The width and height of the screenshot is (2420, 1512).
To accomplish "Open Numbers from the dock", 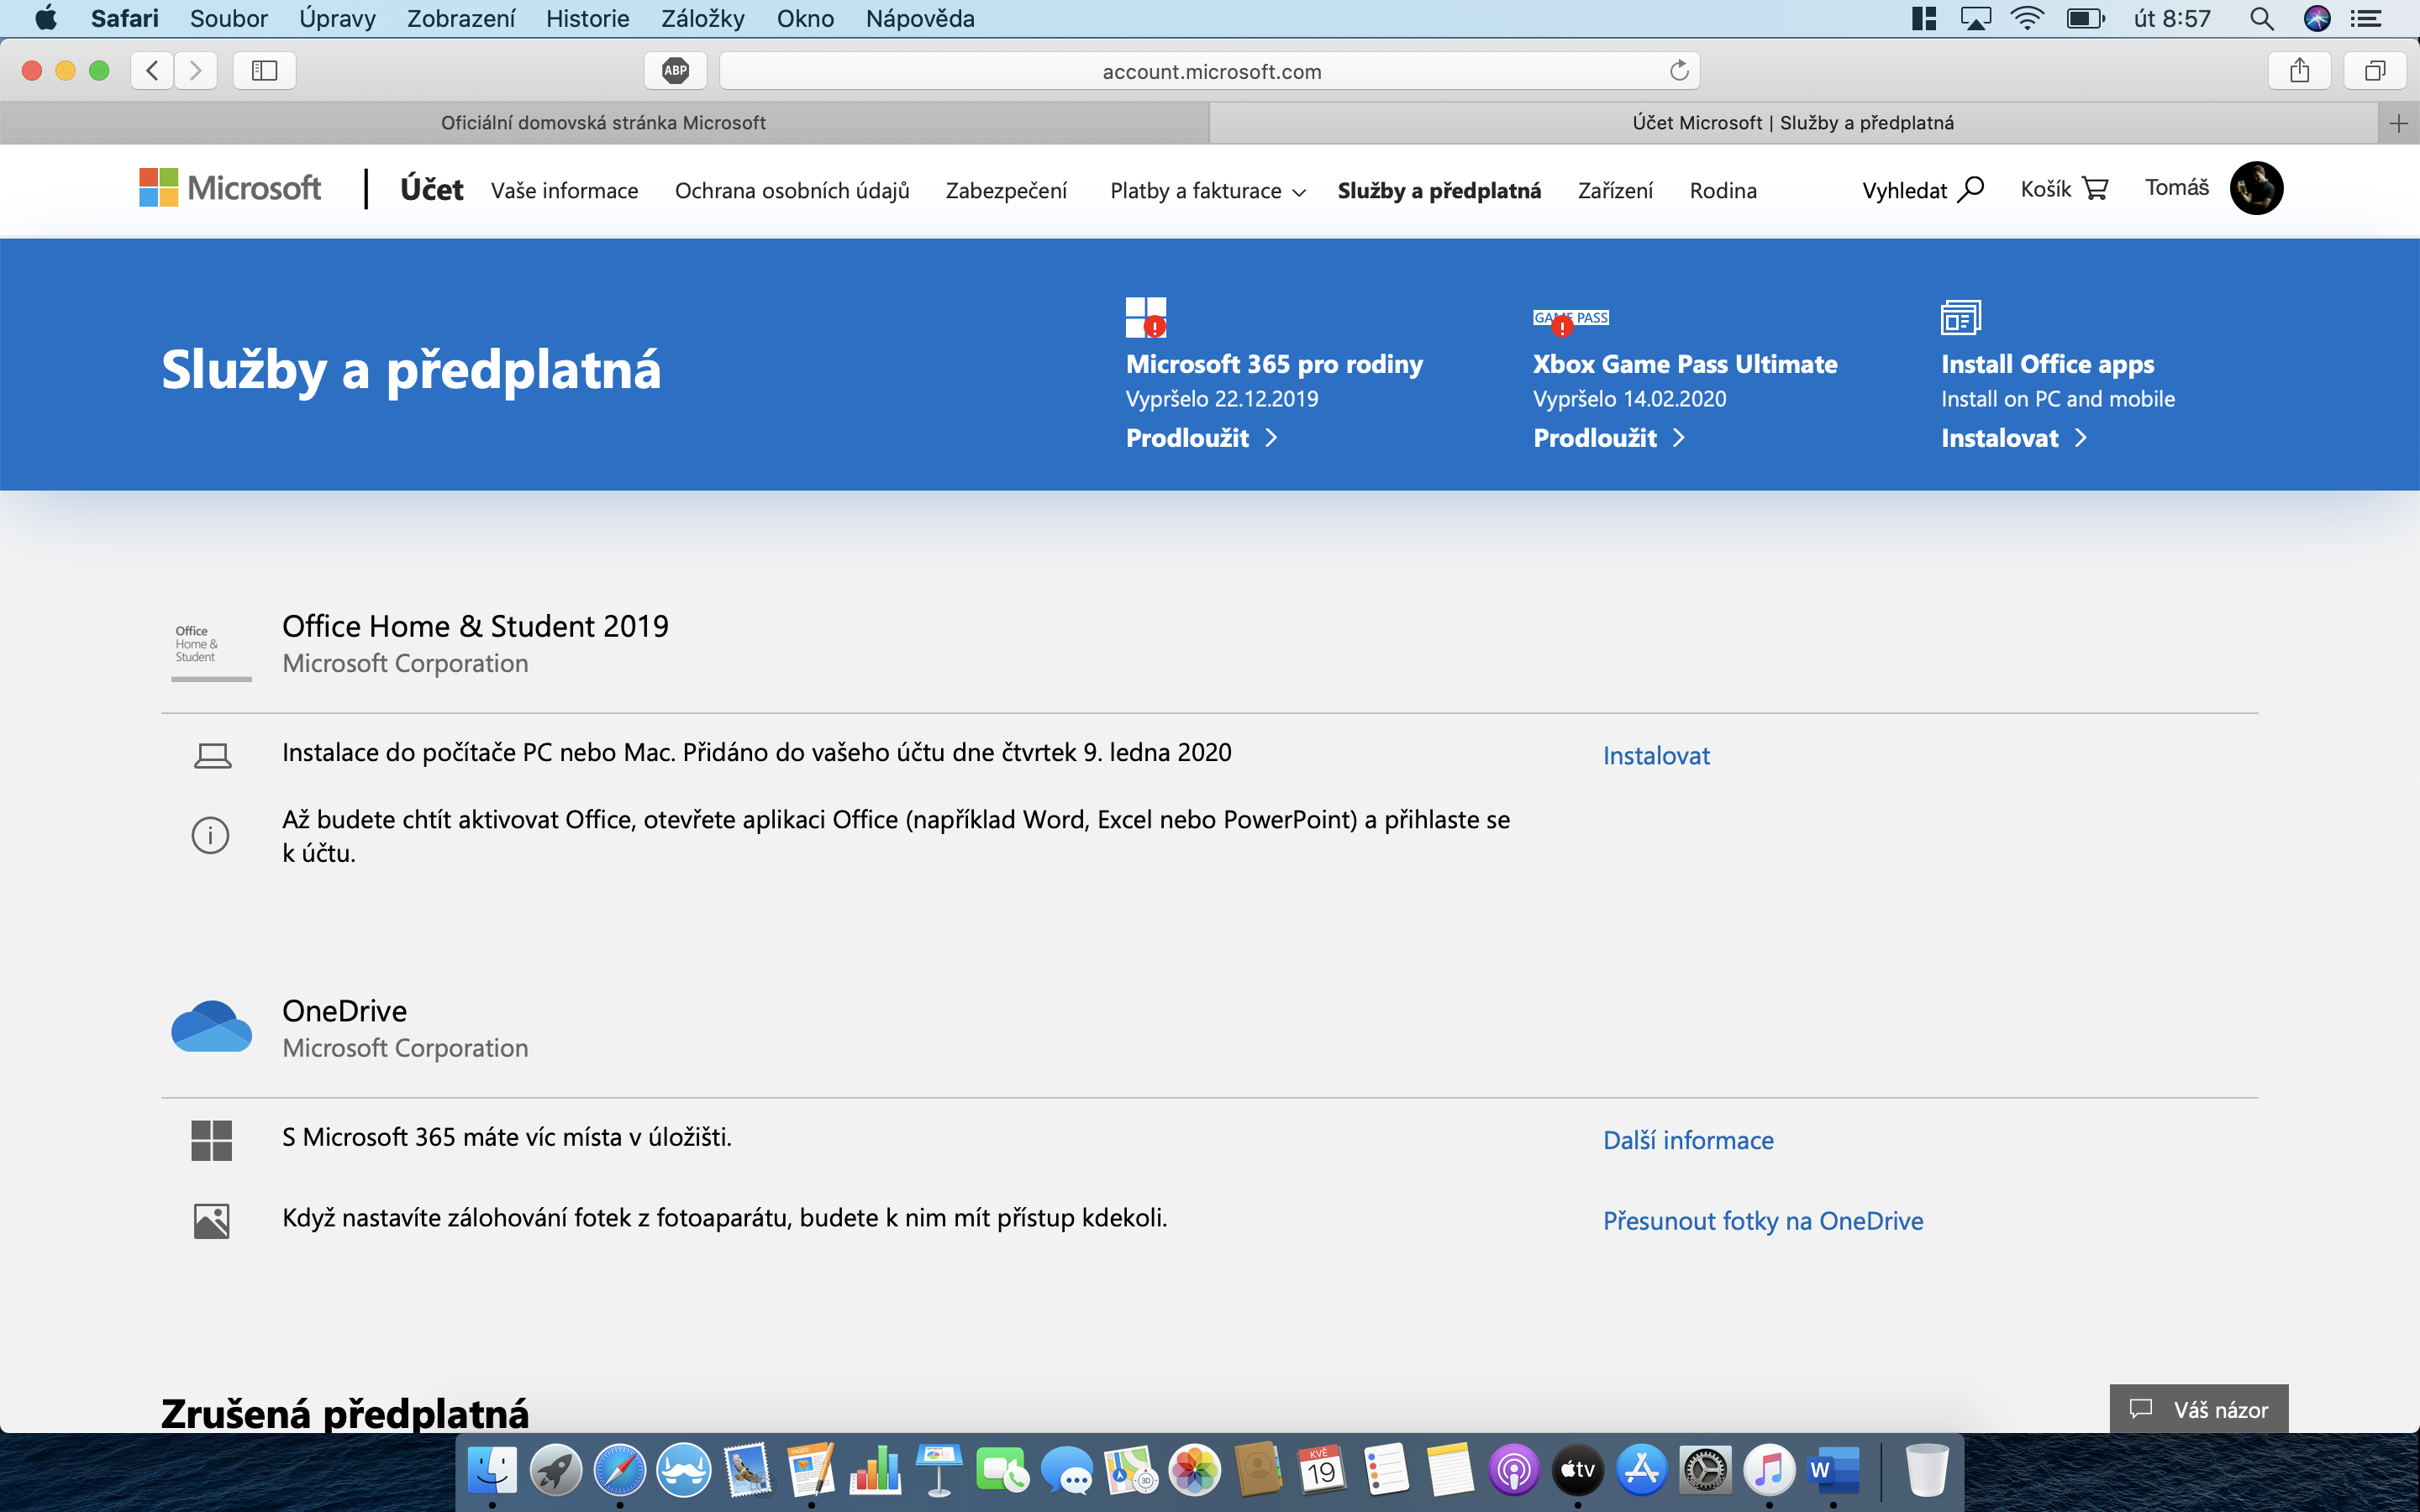I will click(x=875, y=1469).
